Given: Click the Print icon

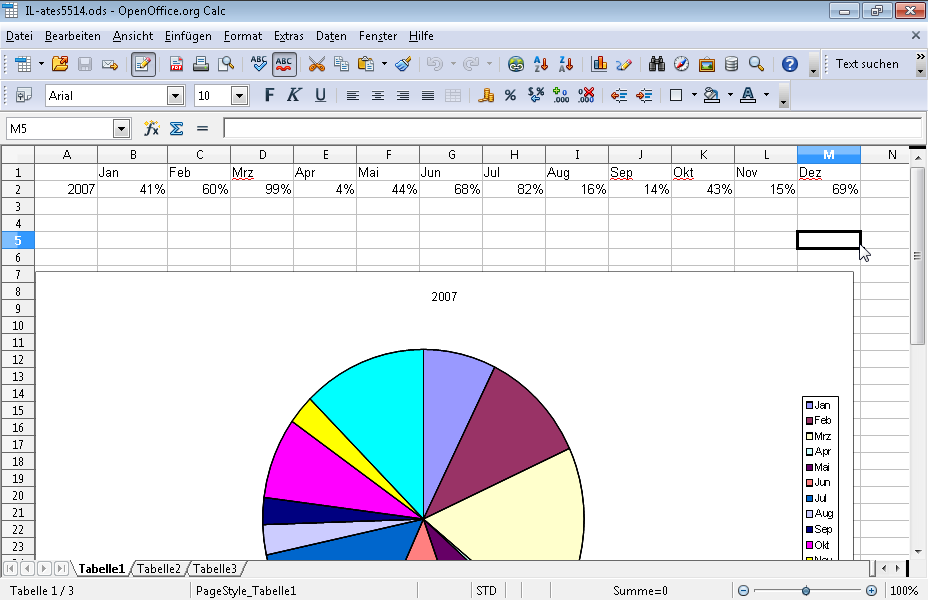Looking at the screenshot, I should click(x=201, y=64).
